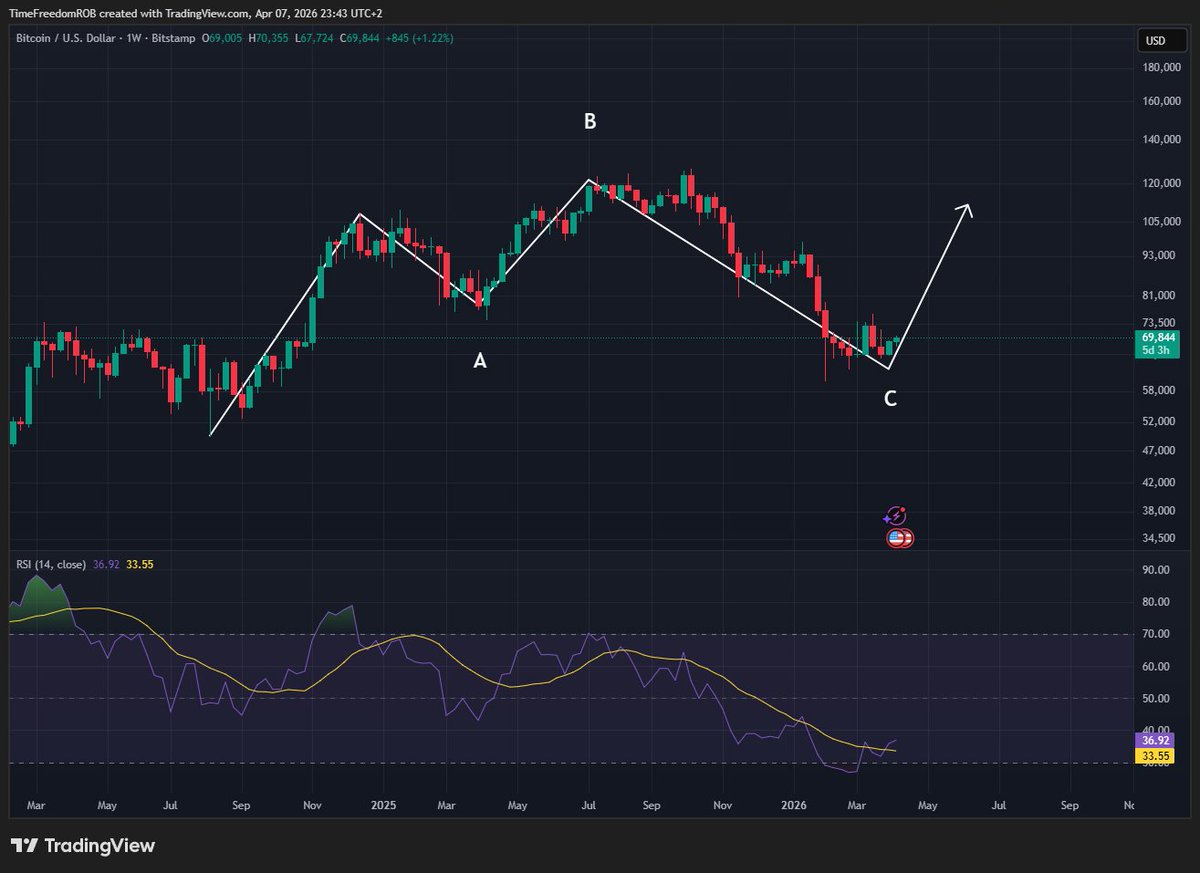Click the yellow RSI average tag 33.55
1200x873 pixels.
click(1154, 756)
